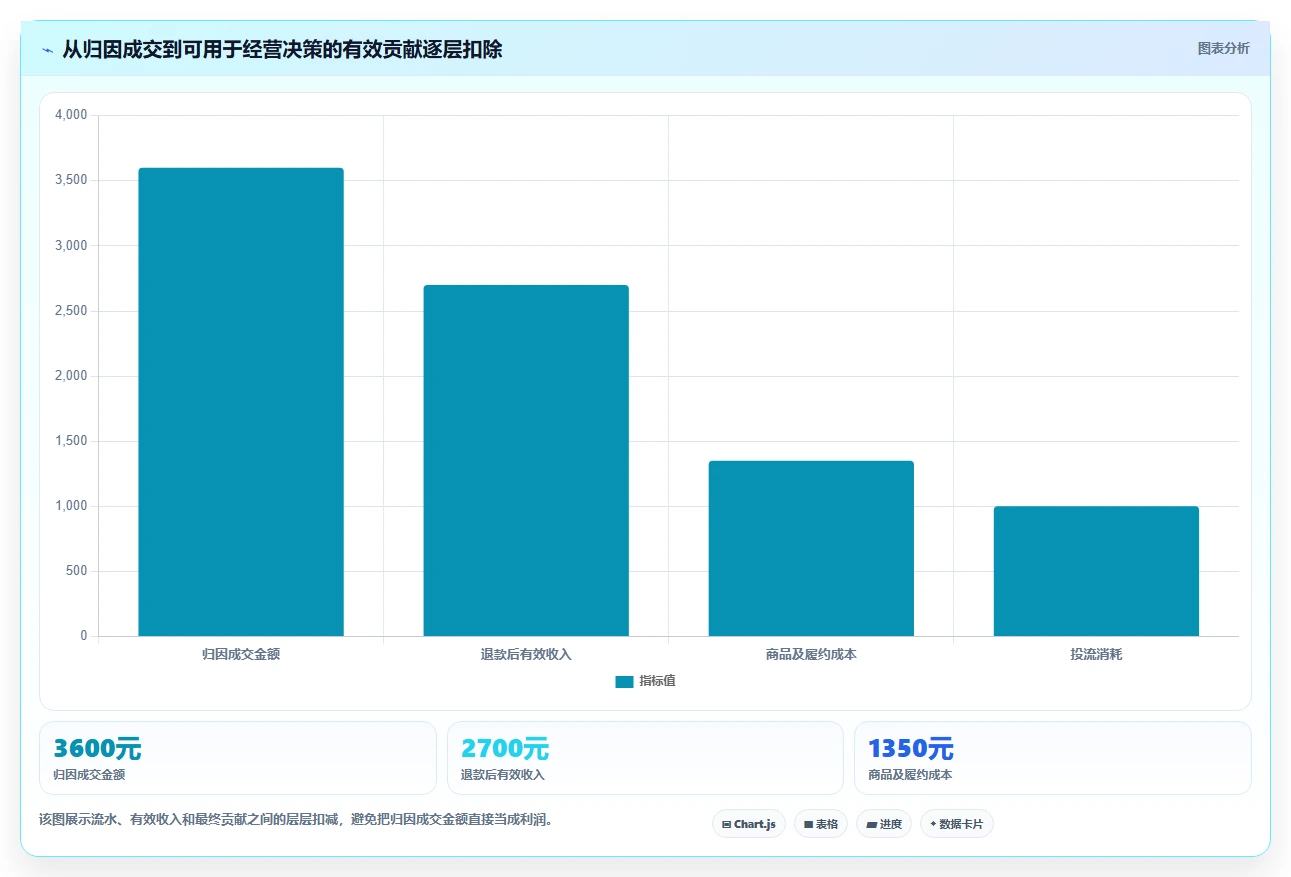Click the lightning icon beside the chart title
The width and height of the screenshot is (1291, 877).
[x=47, y=50]
